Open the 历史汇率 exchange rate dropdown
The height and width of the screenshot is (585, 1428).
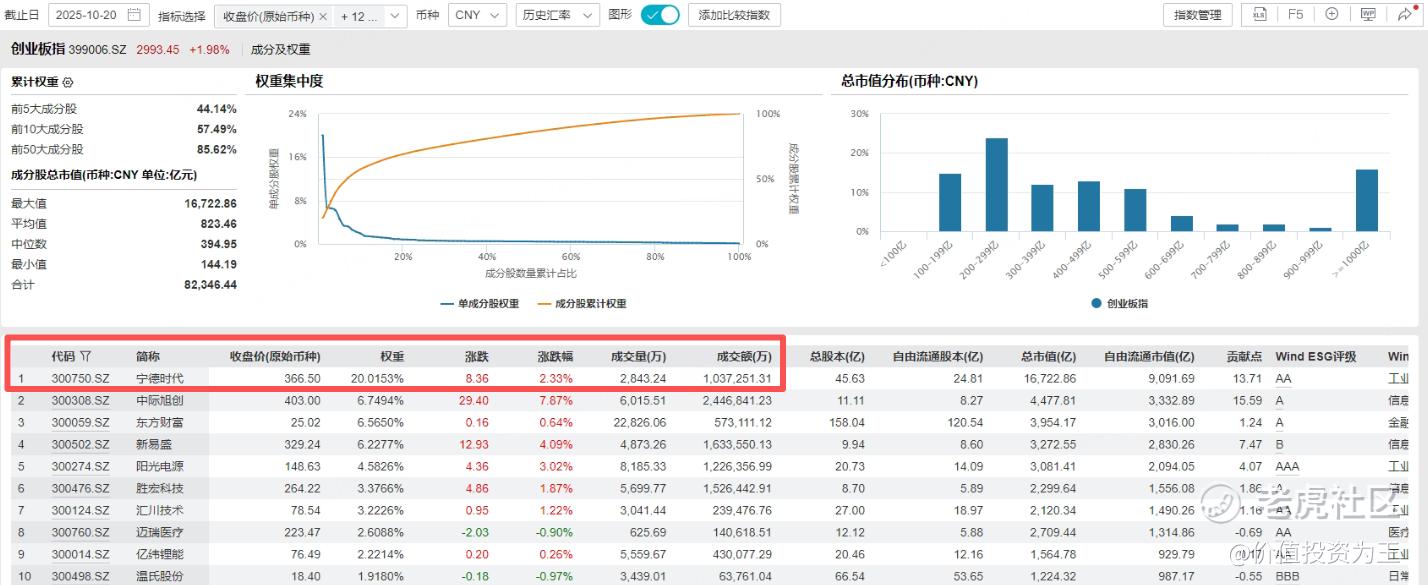point(558,15)
